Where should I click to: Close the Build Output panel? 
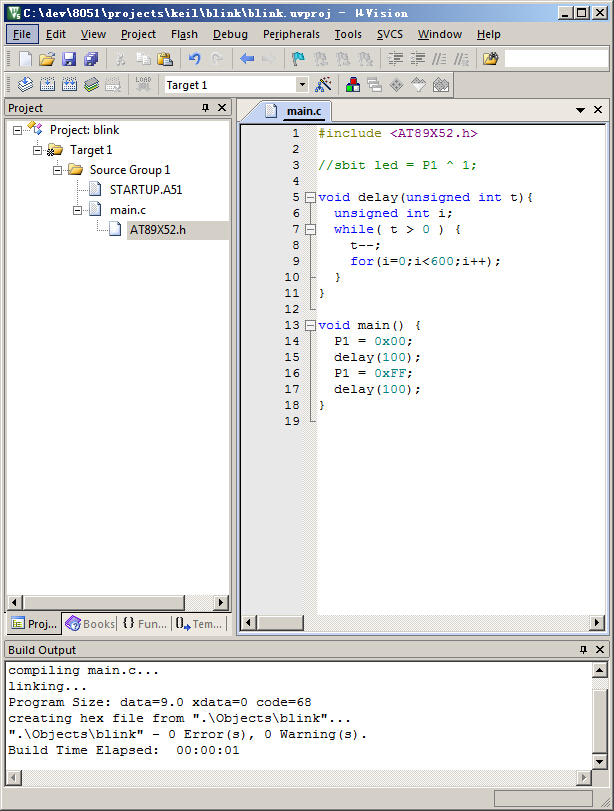pyautogui.click(x=600, y=650)
